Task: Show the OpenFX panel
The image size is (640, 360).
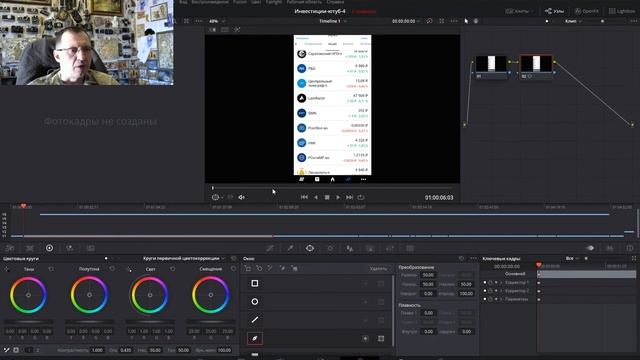Action: [x=587, y=11]
